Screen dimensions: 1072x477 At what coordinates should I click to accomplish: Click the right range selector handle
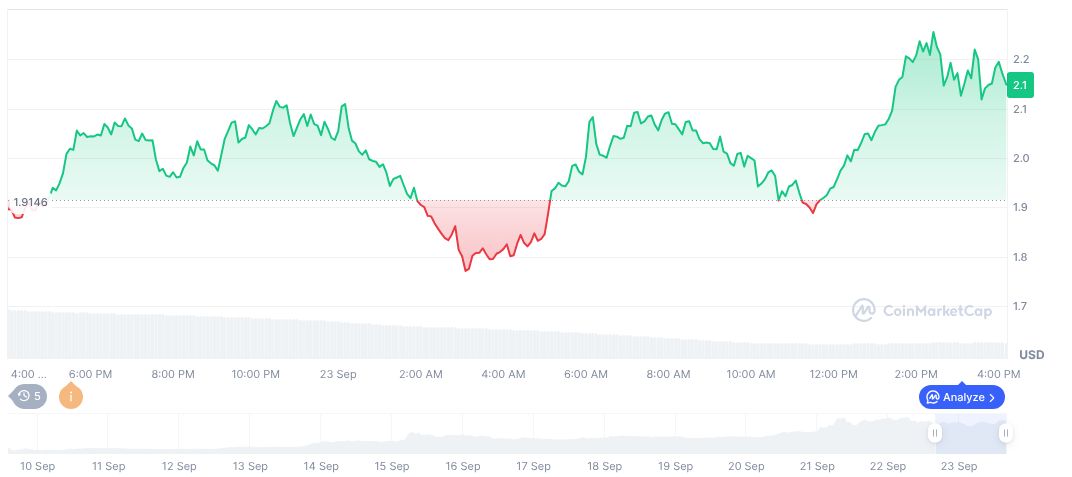(x=1005, y=433)
